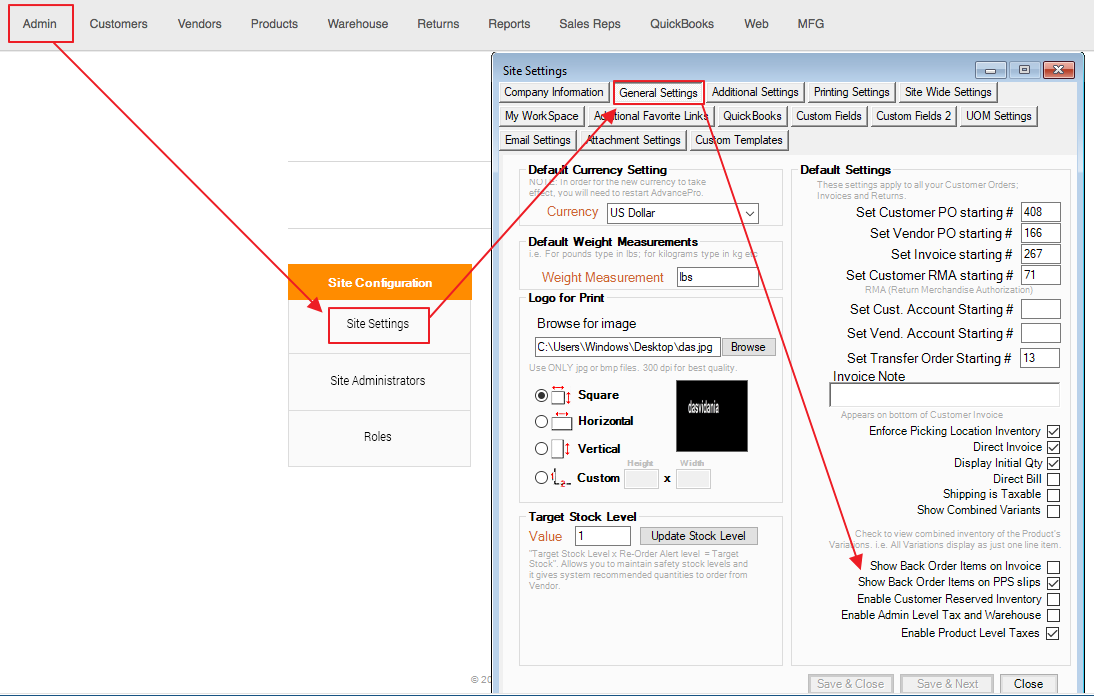Click Site Administrators in Site Configuration
The width and height of the screenshot is (1094, 696).
[378, 381]
